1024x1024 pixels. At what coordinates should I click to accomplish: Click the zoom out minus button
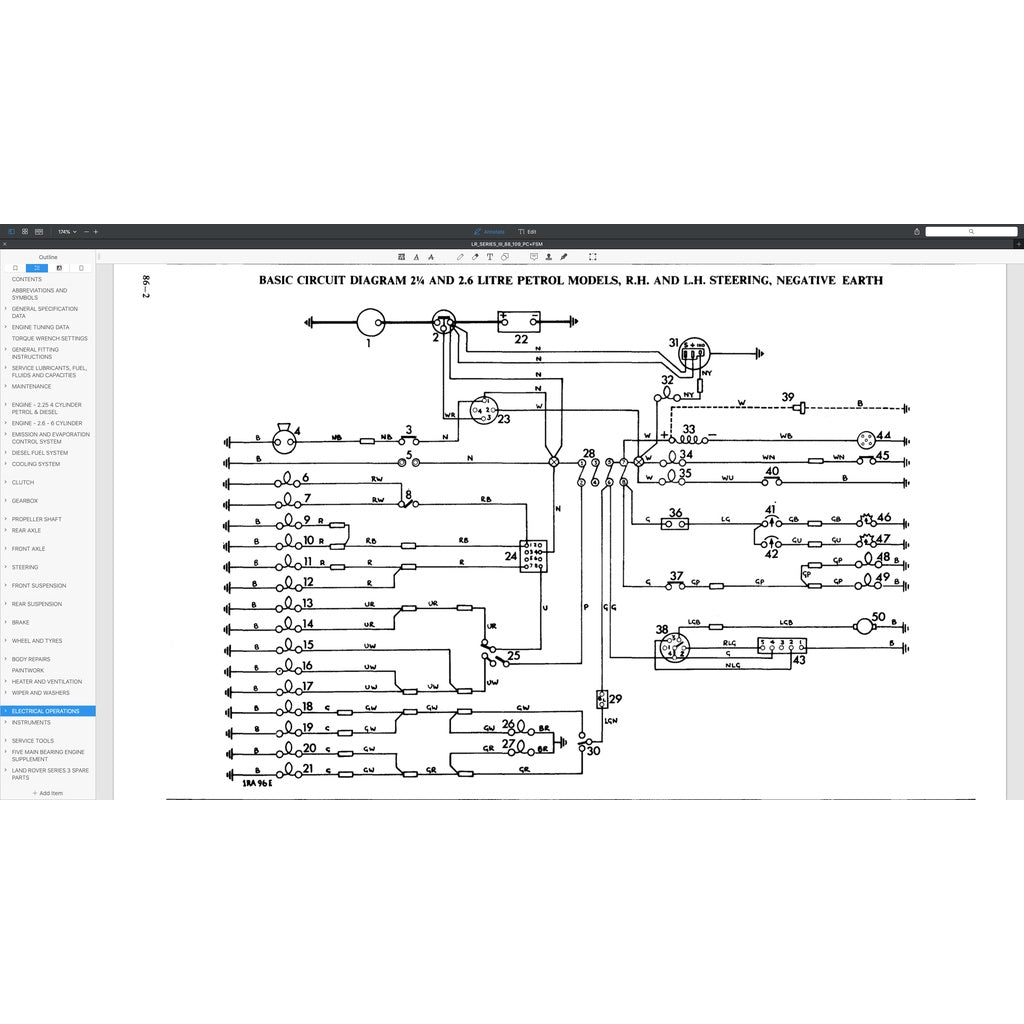pos(86,231)
